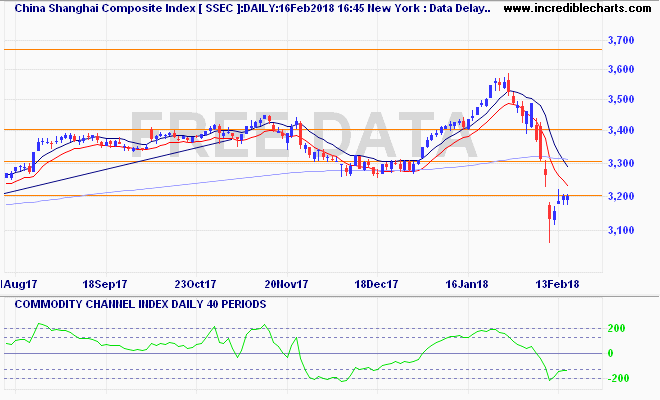Select the 20Nov17 date marker
This screenshot has height=400, width=660.
283,284
